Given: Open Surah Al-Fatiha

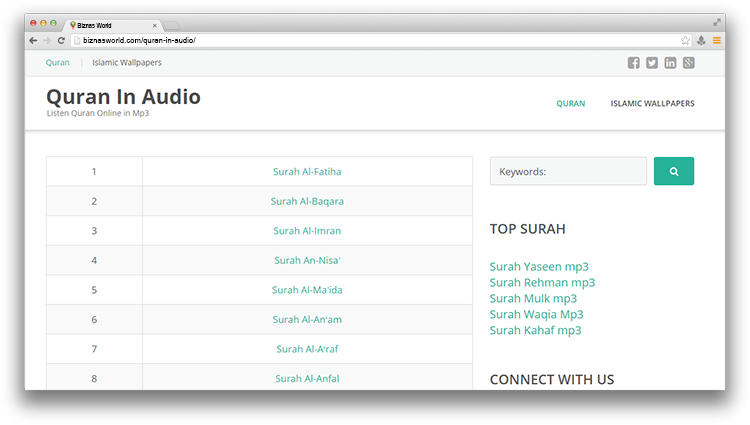Looking at the screenshot, I should (x=307, y=172).
